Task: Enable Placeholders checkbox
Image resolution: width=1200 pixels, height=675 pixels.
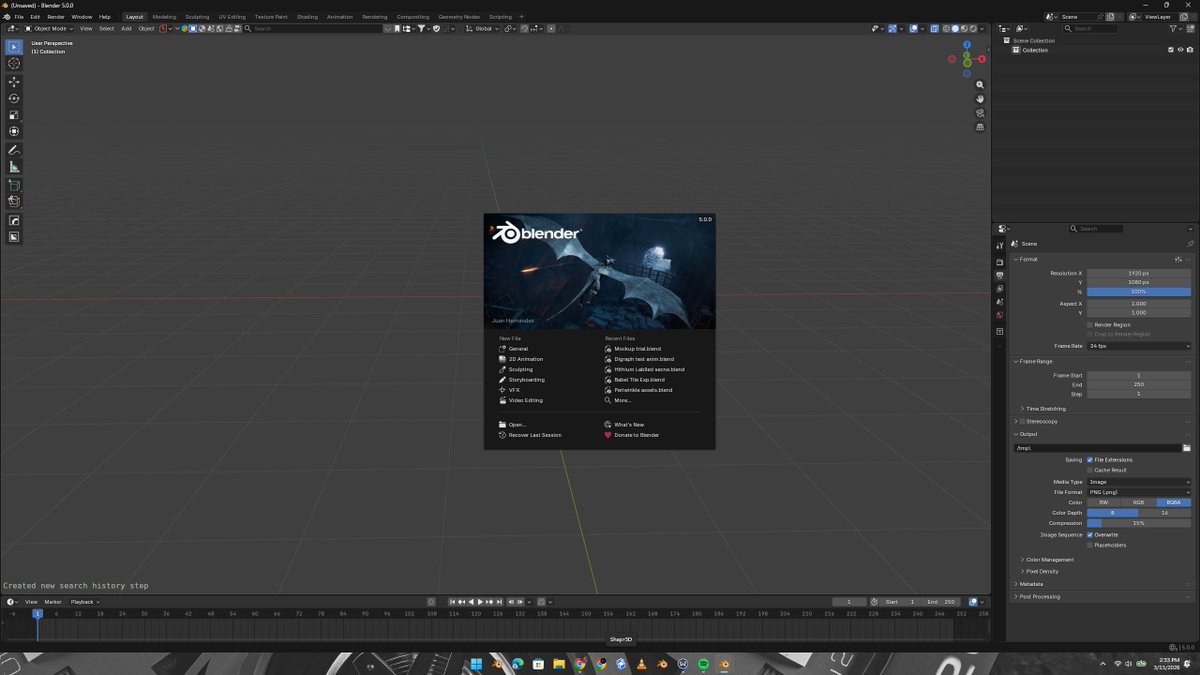Action: [1090, 545]
